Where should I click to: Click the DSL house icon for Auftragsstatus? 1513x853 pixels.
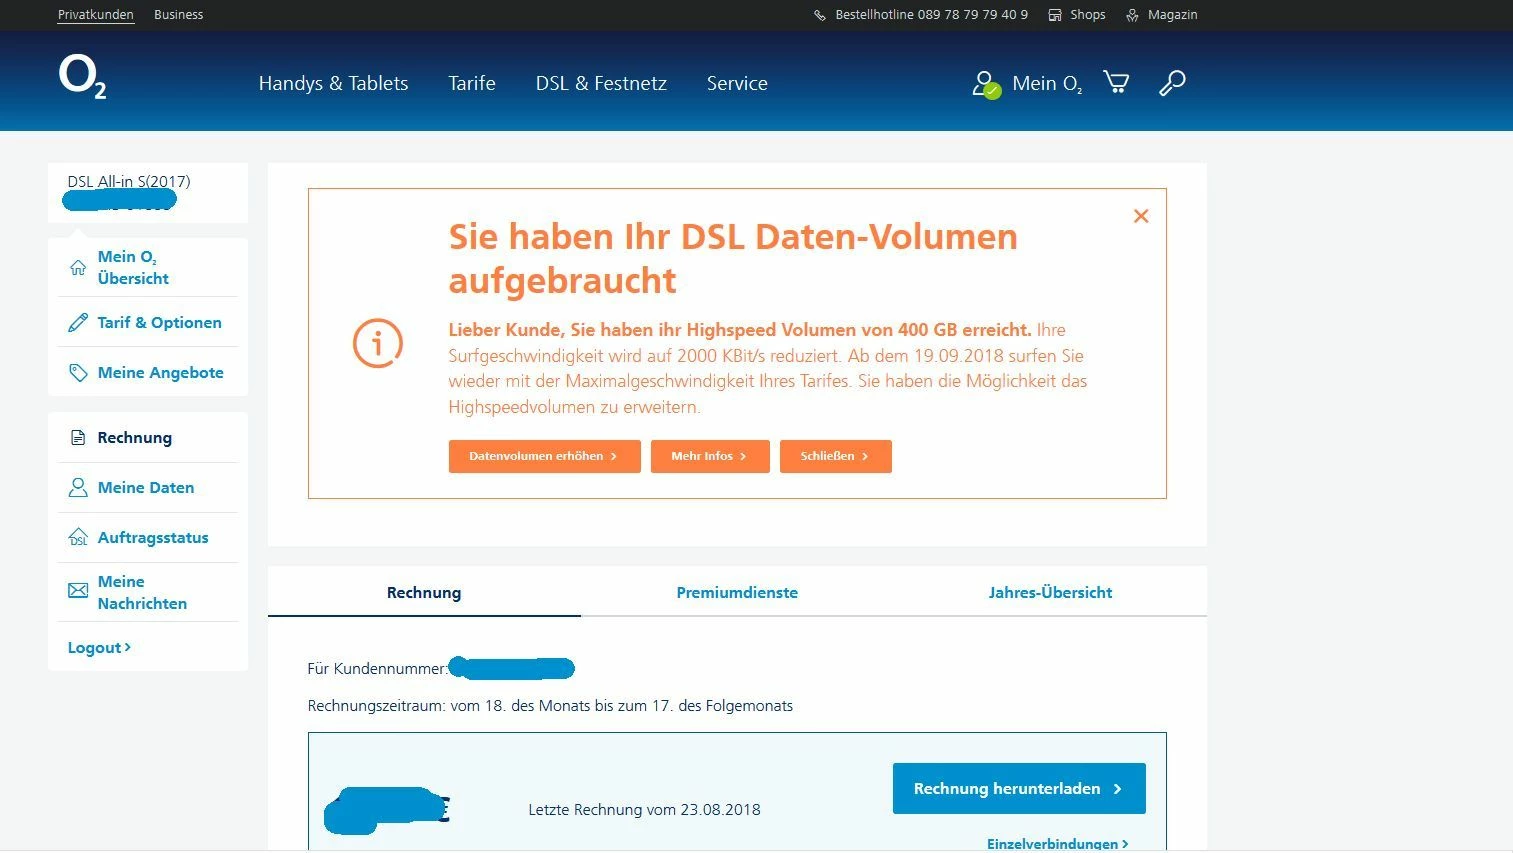click(78, 537)
